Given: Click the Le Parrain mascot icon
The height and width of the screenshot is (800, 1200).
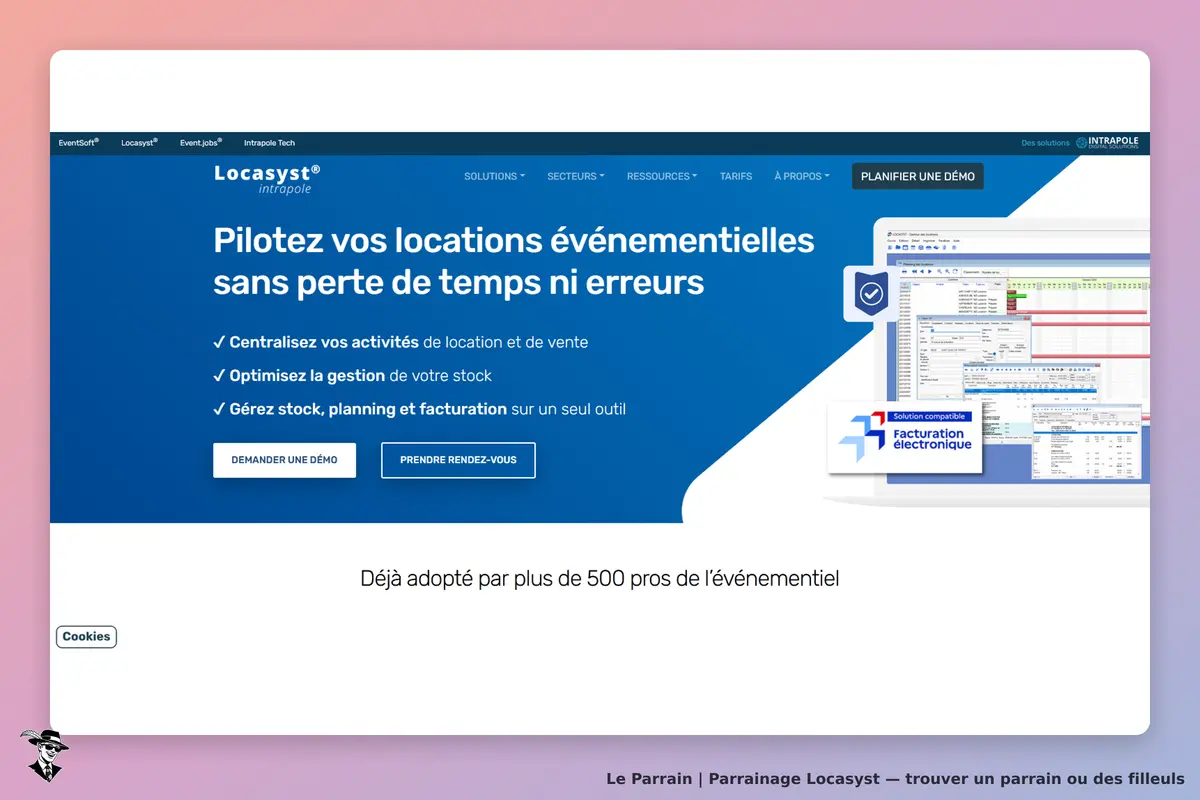Looking at the screenshot, I should [x=43, y=755].
